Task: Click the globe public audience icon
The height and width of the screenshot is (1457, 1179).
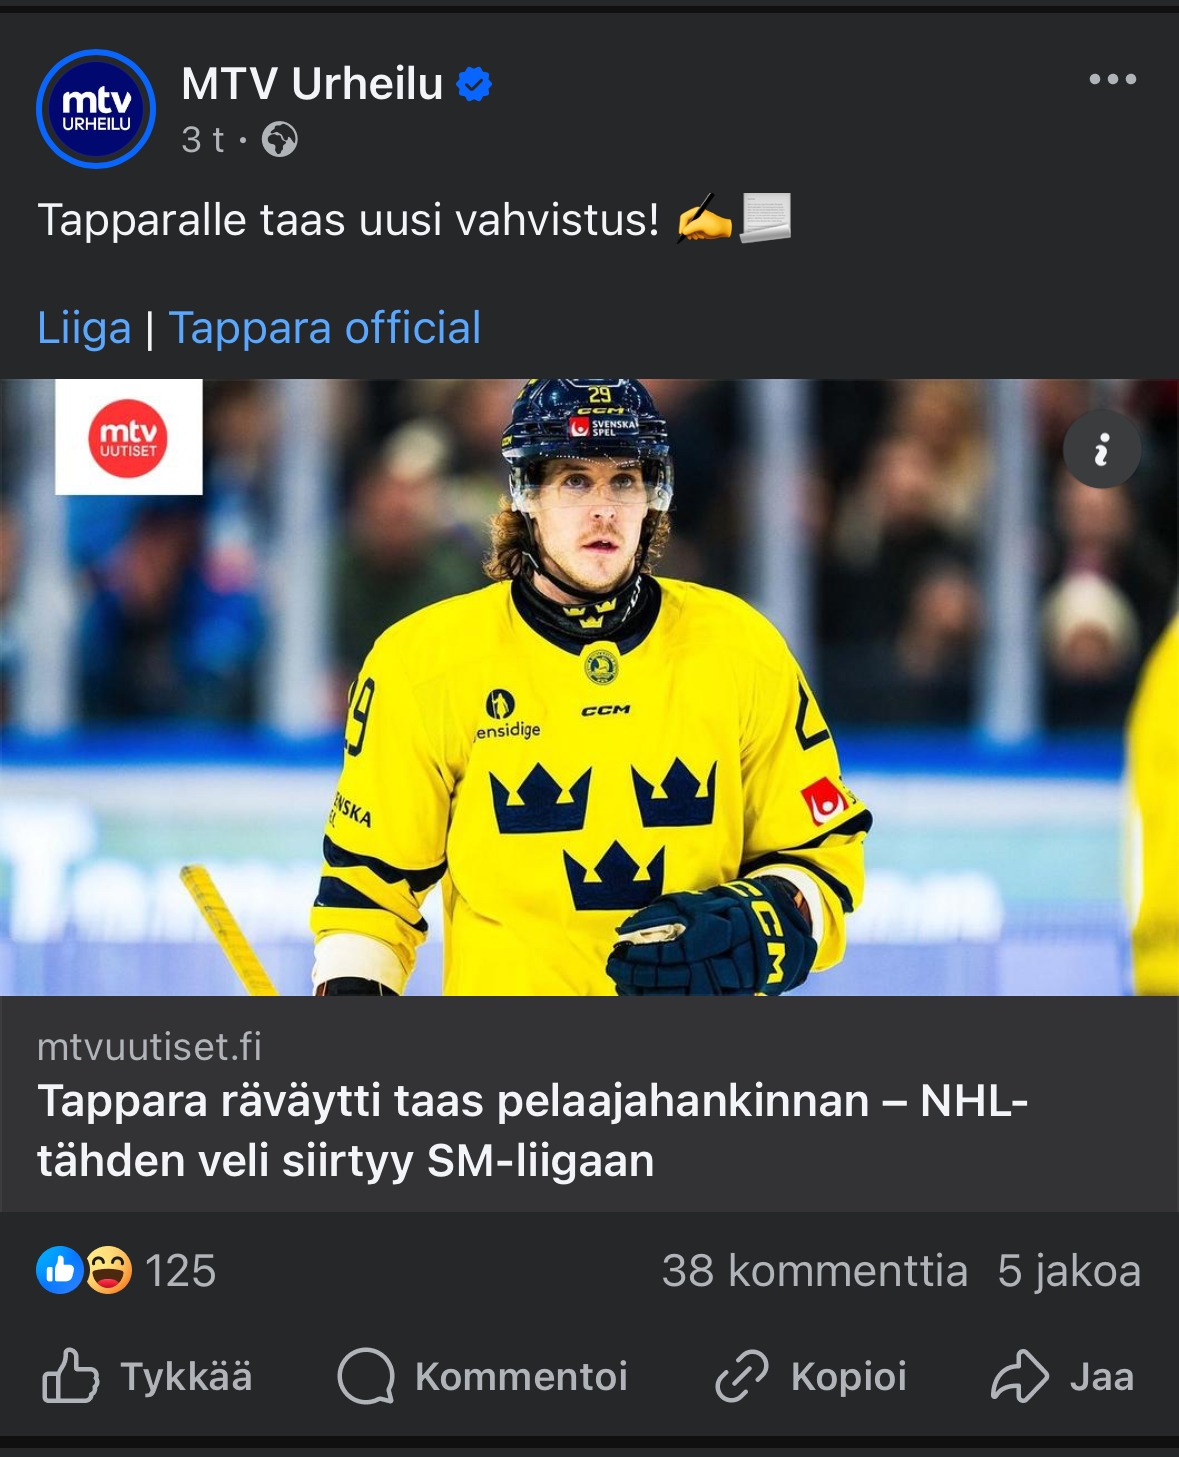Action: [x=280, y=140]
